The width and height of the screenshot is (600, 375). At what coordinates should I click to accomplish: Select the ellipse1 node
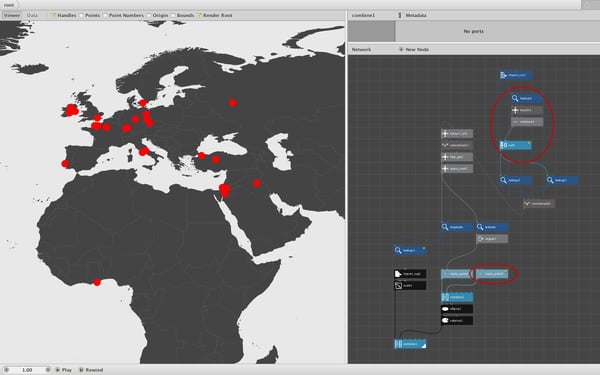[x=457, y=309]
